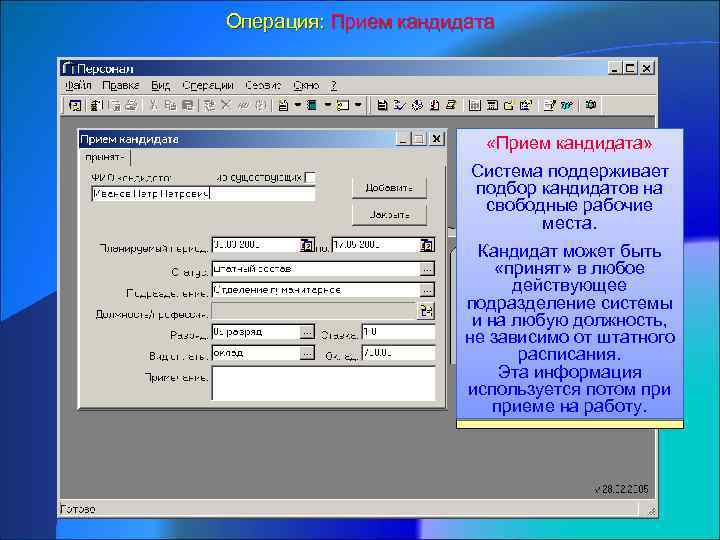The image size is (720, 540).
Task: Open the Вид оплаты ellipsis selector
Action: [x=307, y=353]
